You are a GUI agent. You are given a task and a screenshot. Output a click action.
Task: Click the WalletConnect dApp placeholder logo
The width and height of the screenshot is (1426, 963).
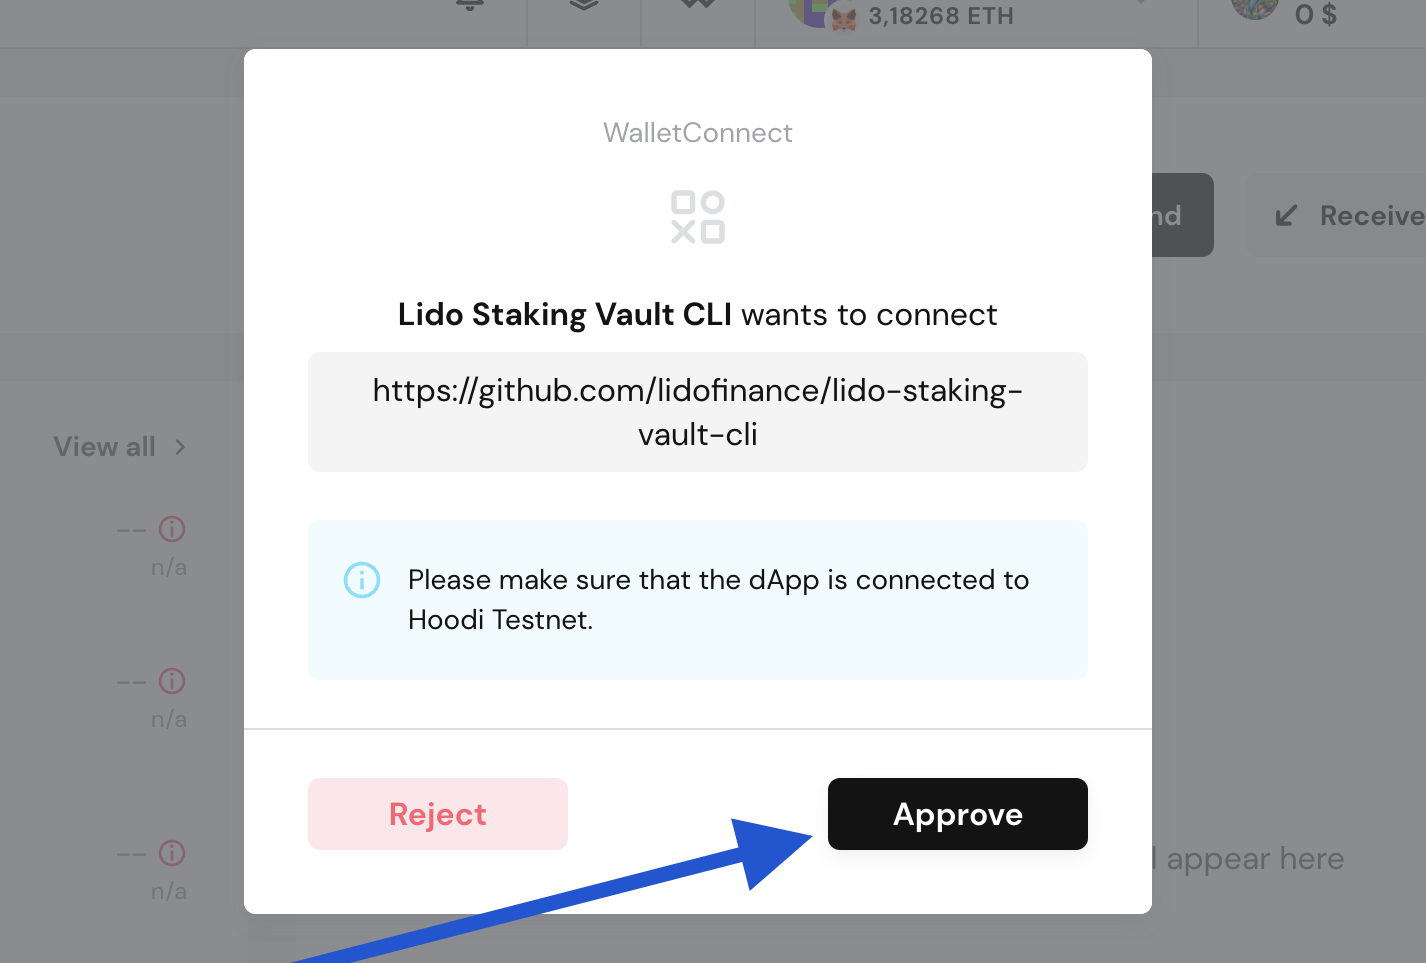(698, 217)
